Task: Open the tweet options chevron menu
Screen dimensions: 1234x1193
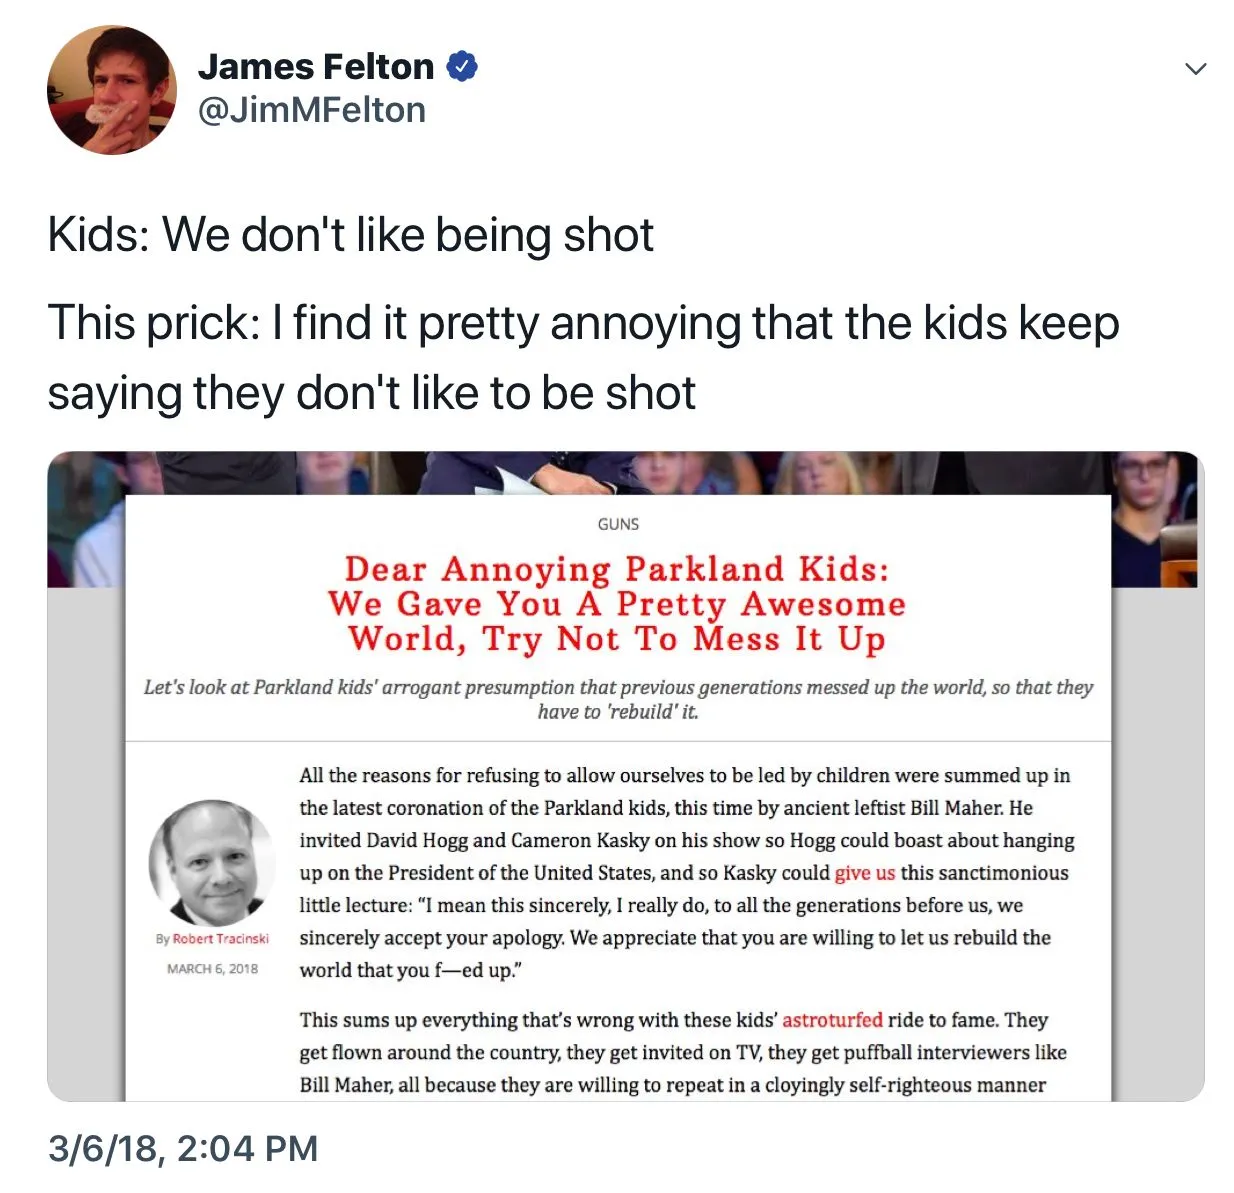Action: pyautogui.click(x=1195, y=69)
